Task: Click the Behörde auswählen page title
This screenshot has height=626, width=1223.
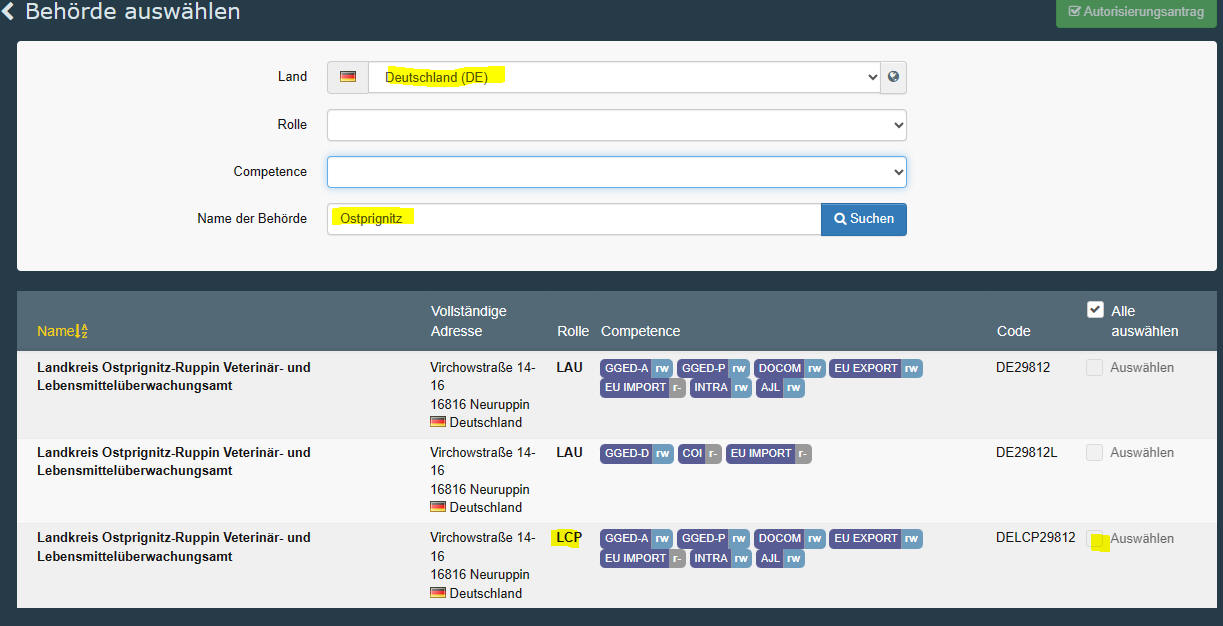Action: click(x=133, y=12)
